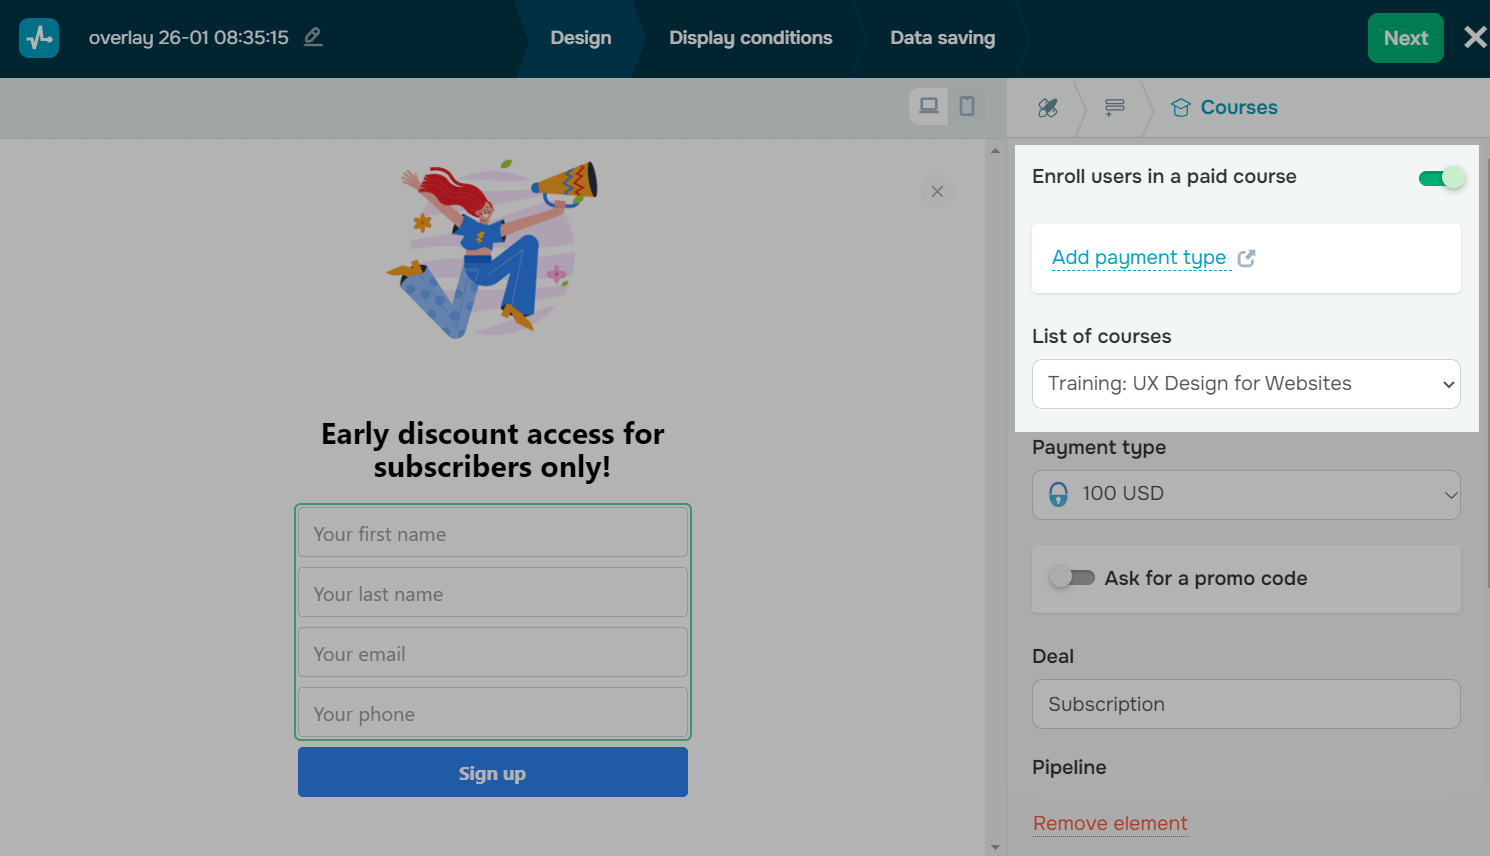Click the external link icon beside Add payment type
1490x856 pixels.
click(x=1247, y=258)
